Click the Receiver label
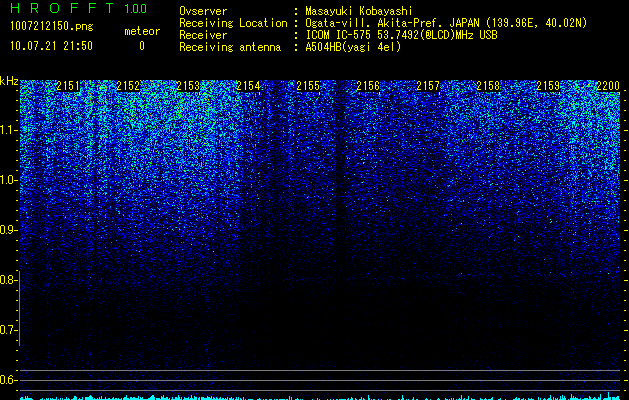The width and height of the screenshot is (629, 400). (203, 35)
